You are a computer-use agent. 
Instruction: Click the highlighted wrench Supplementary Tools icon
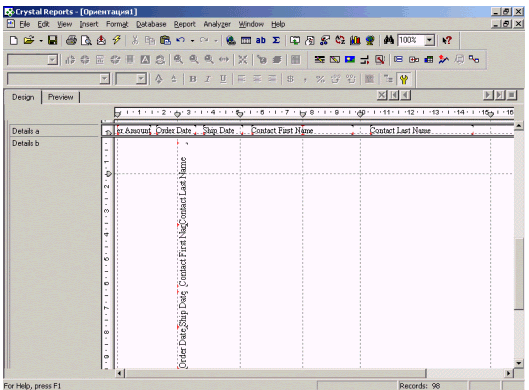point(404,79)
